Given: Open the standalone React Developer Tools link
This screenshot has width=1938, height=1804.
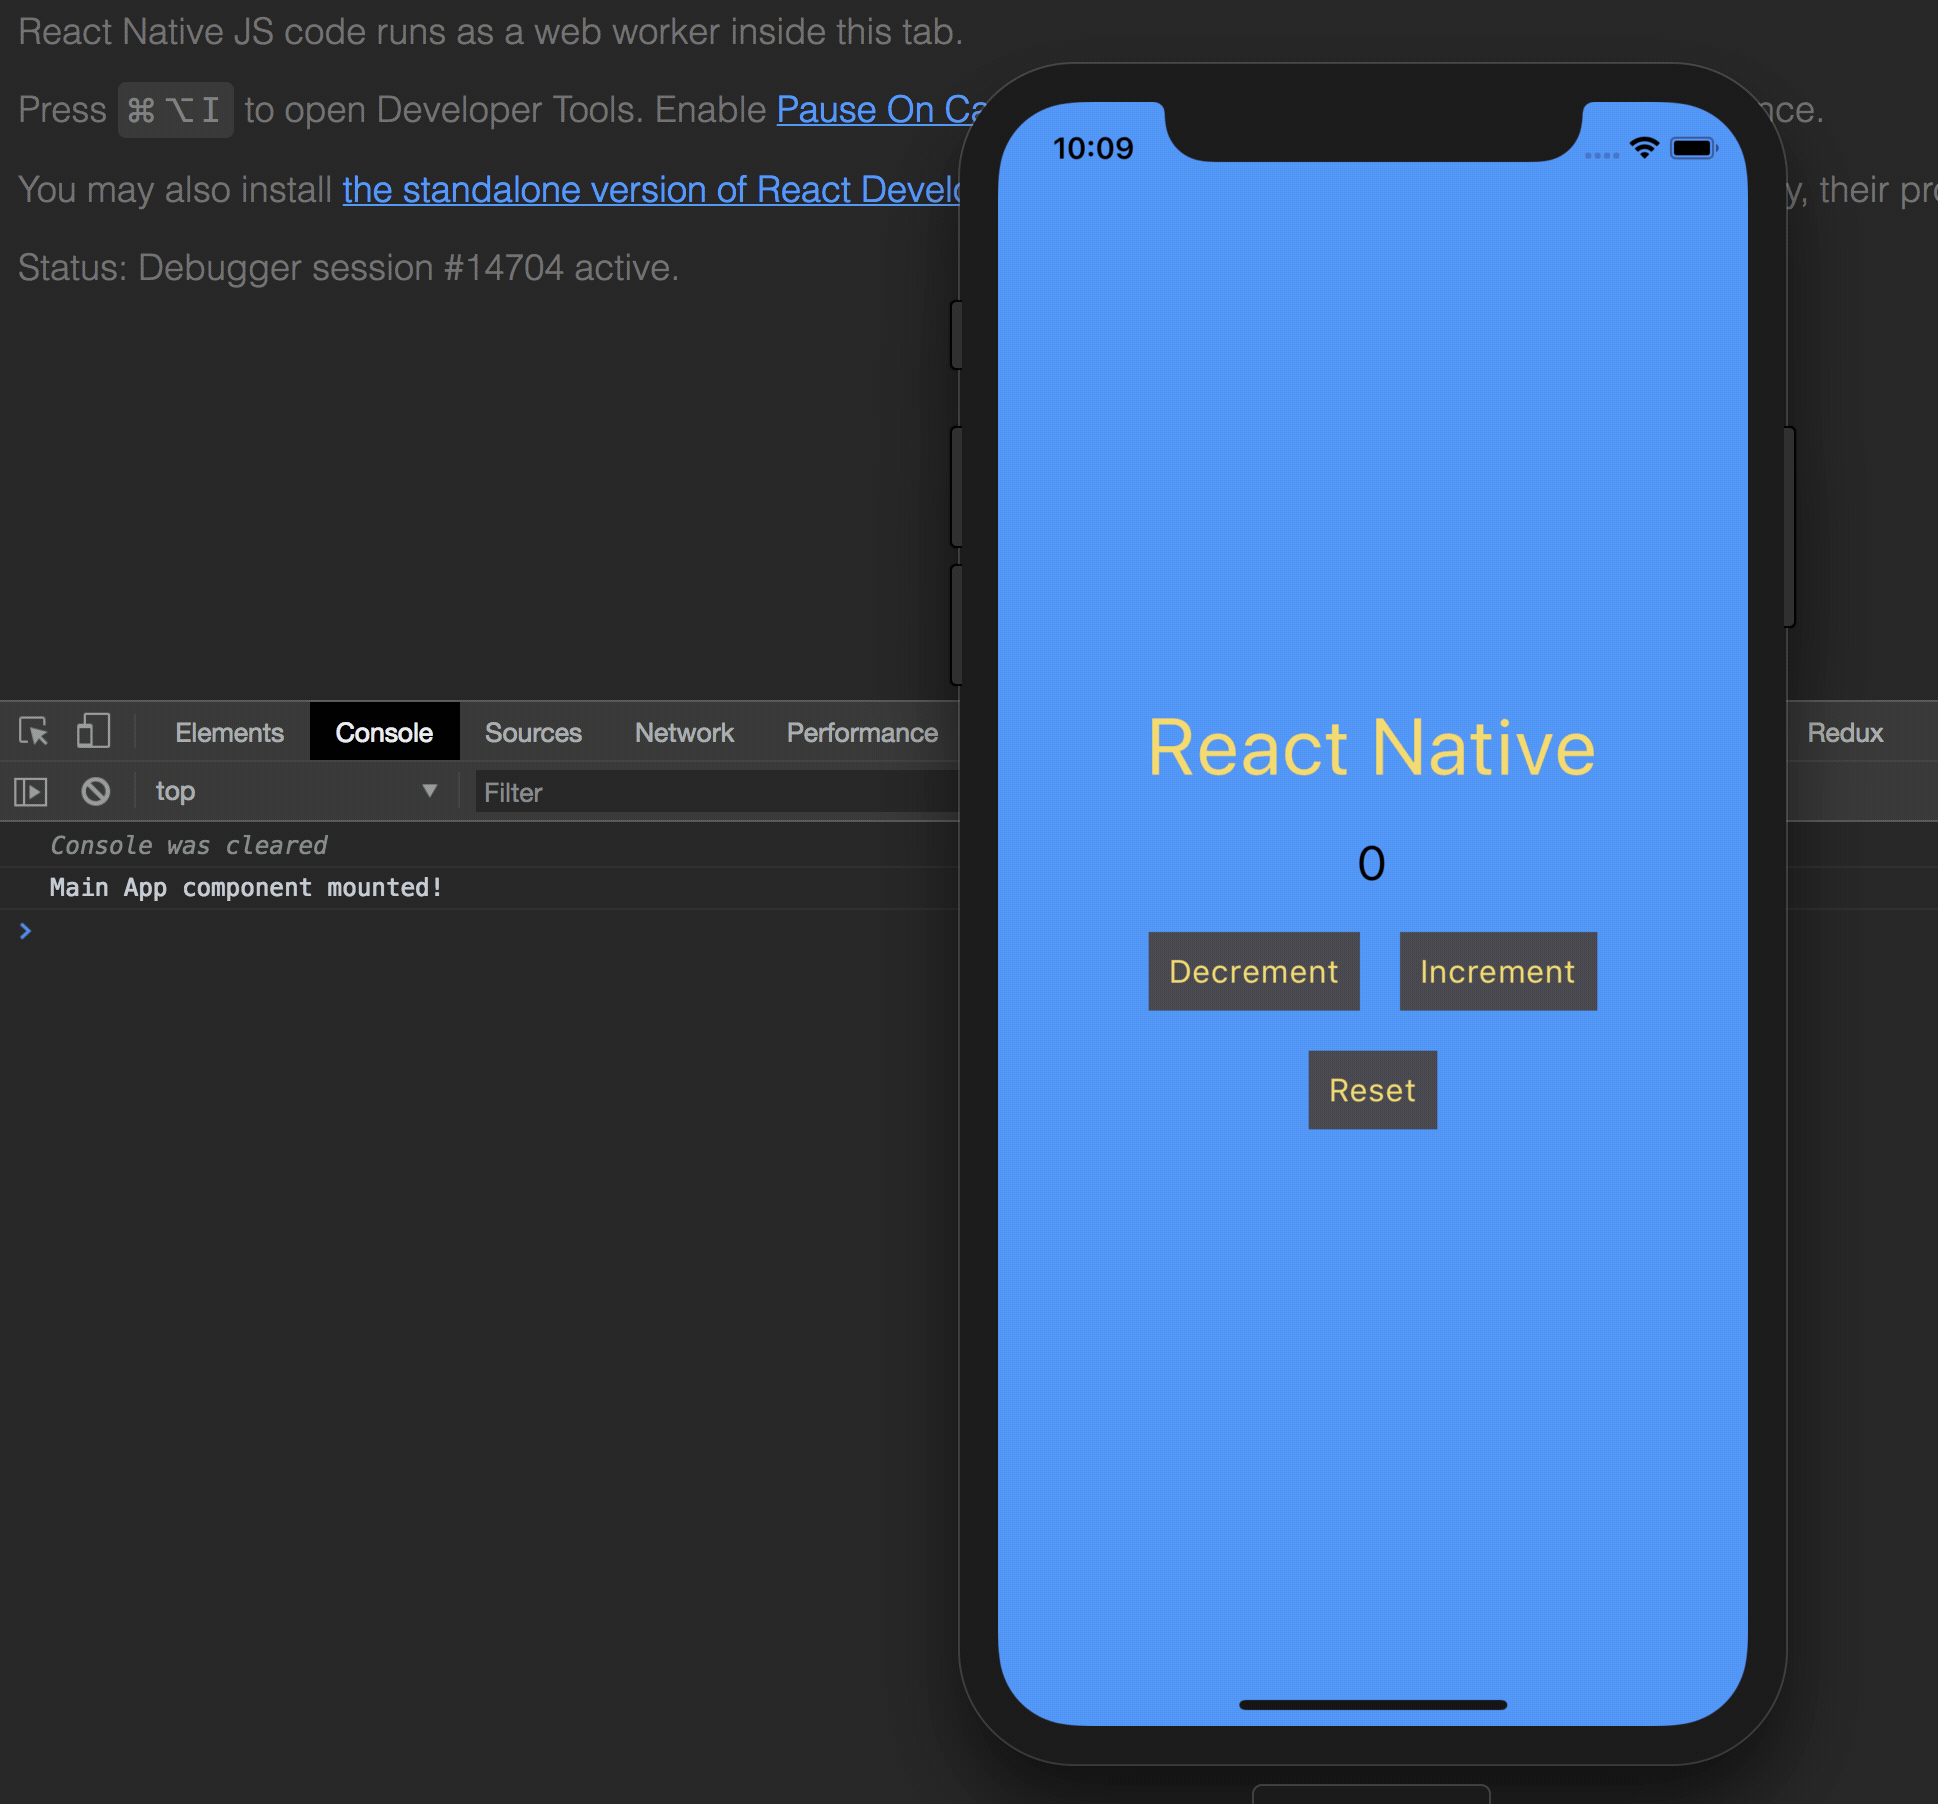Looking at the screenshot, I should pos(650,189).
